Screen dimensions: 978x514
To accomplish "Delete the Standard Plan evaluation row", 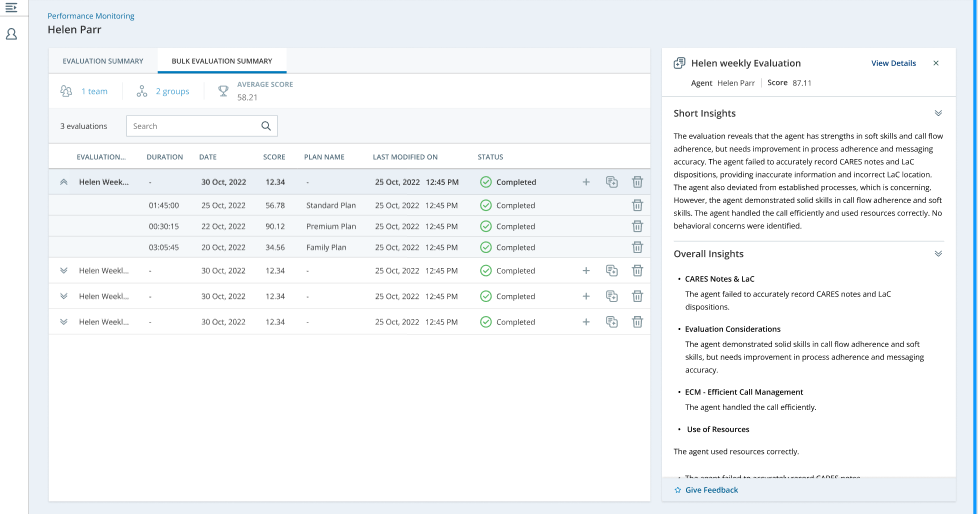I will click(637, 205).
